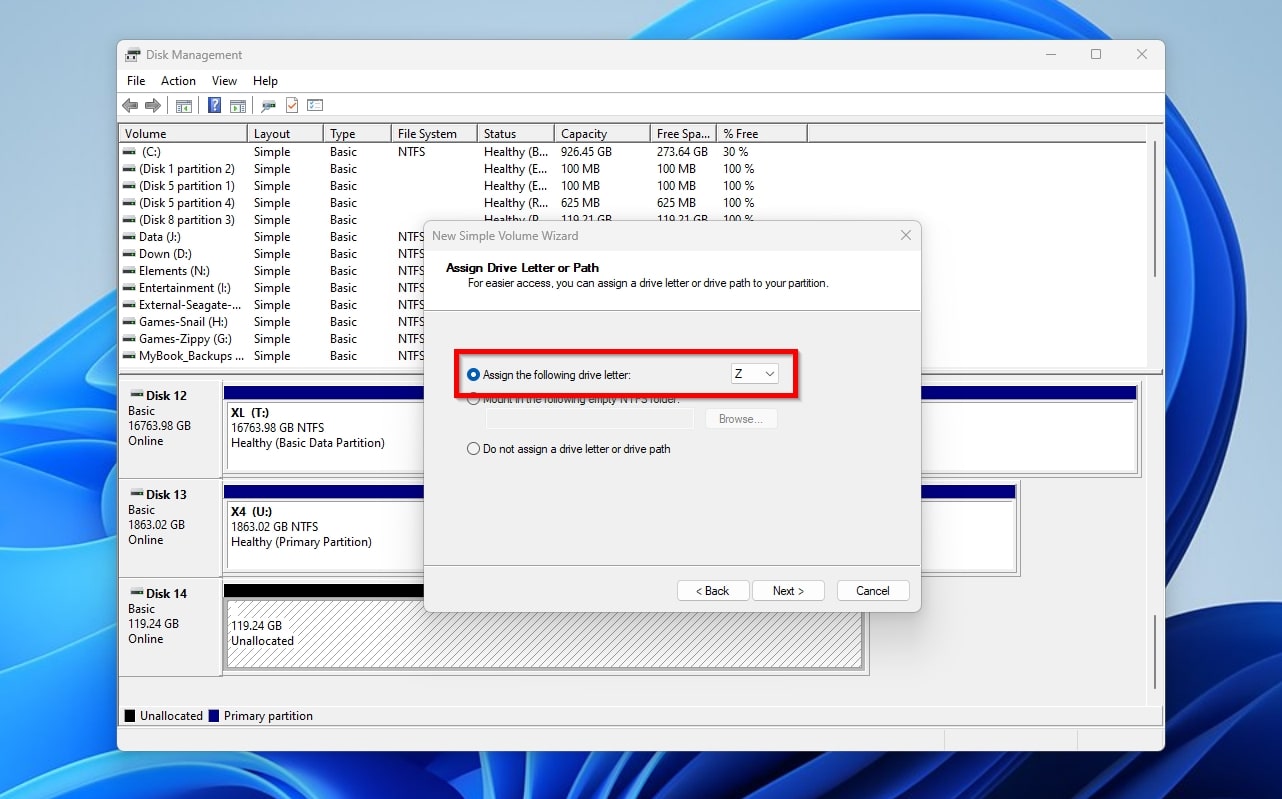Close the wizard with the X button
Viewport: 1282px width, 799px height.
(906, 236)
